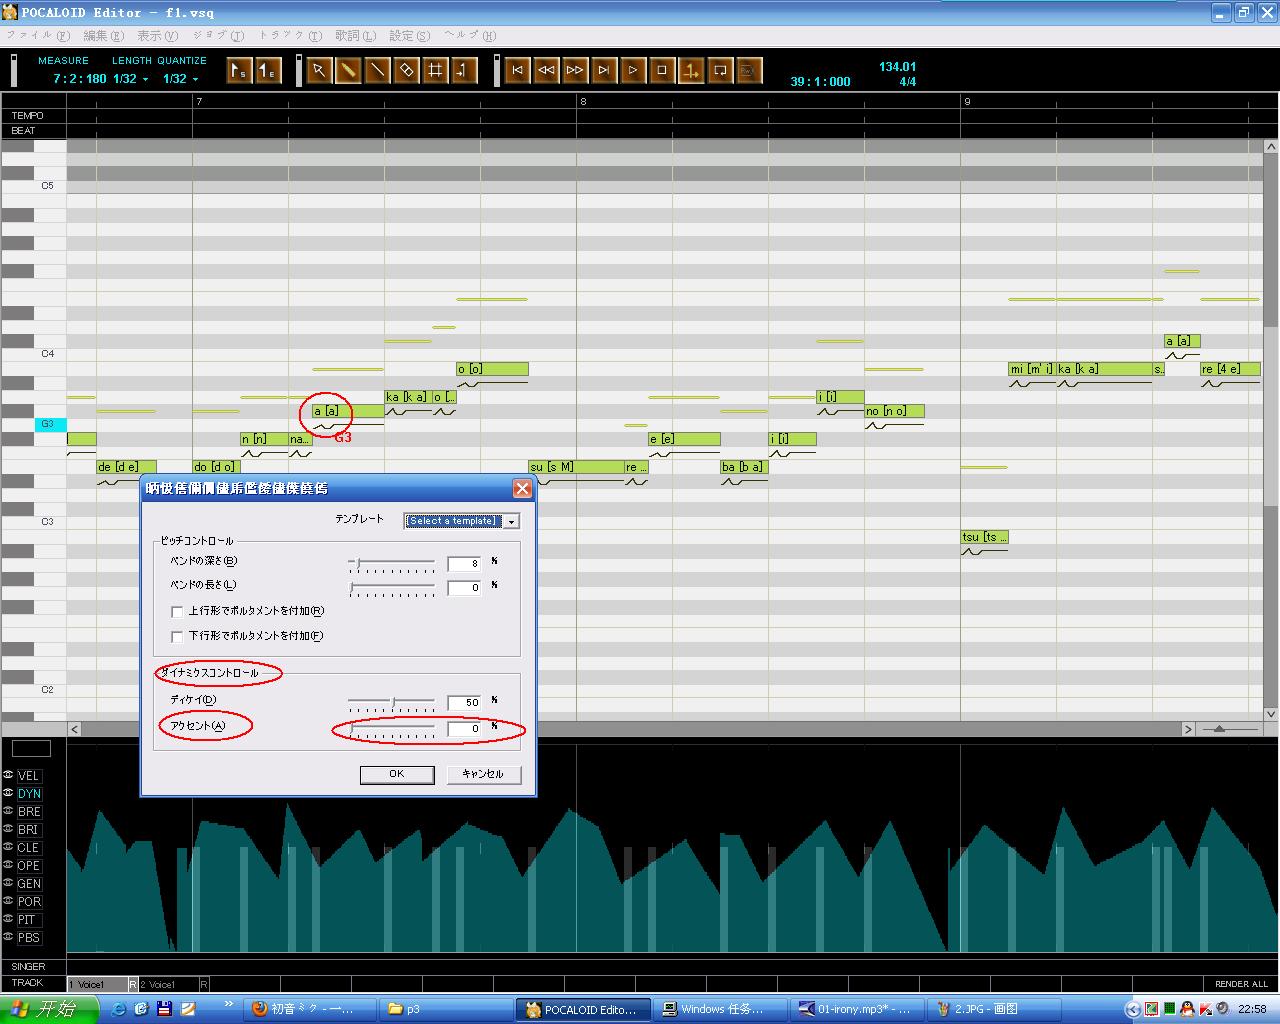Select the arrow pointer tool
The image size is (1280, 1024).
pyautogui.click(x=319, y=70)
